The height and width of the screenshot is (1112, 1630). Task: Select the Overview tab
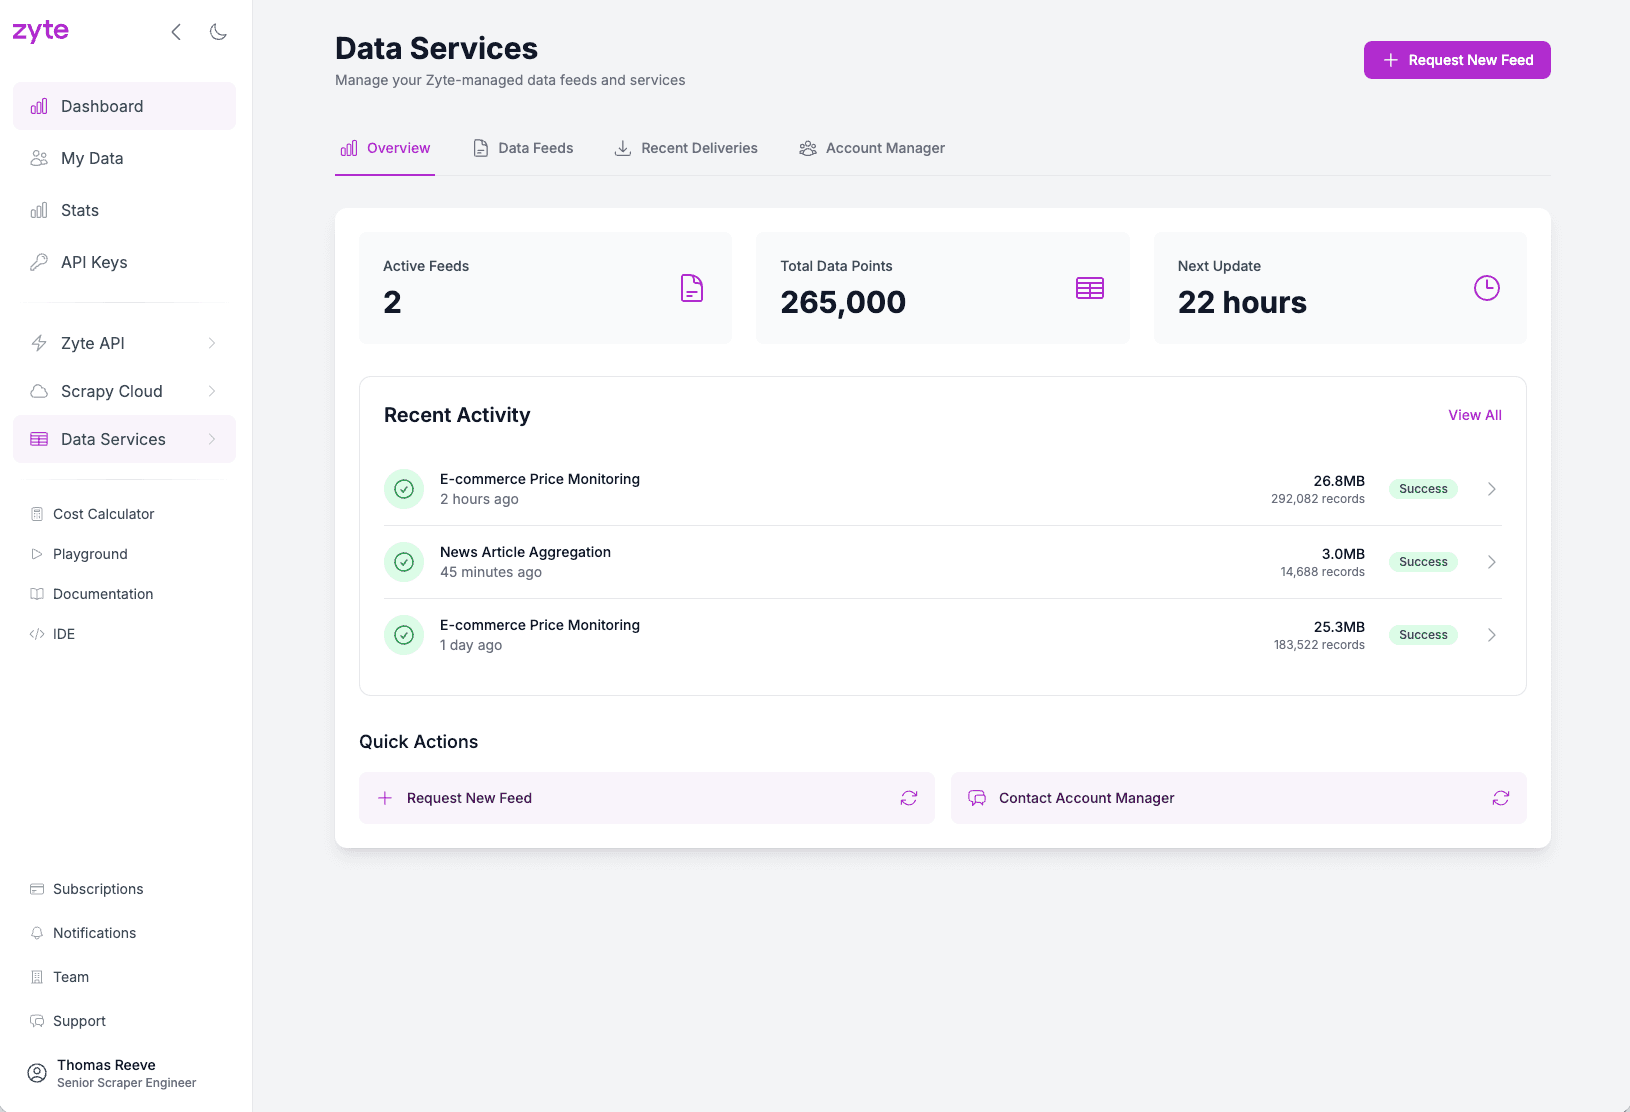pyautogui.click(x=385, y=148)
